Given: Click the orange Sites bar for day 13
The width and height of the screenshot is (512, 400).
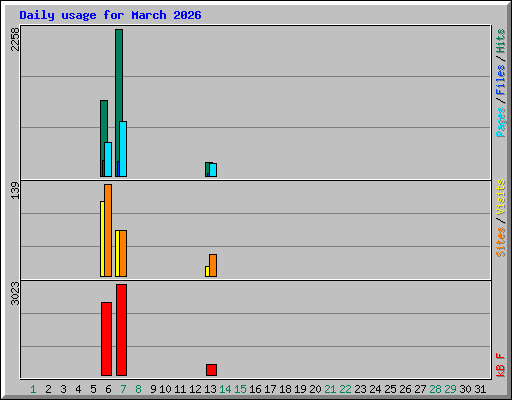Looking at the screenshot, I should 213,265.
